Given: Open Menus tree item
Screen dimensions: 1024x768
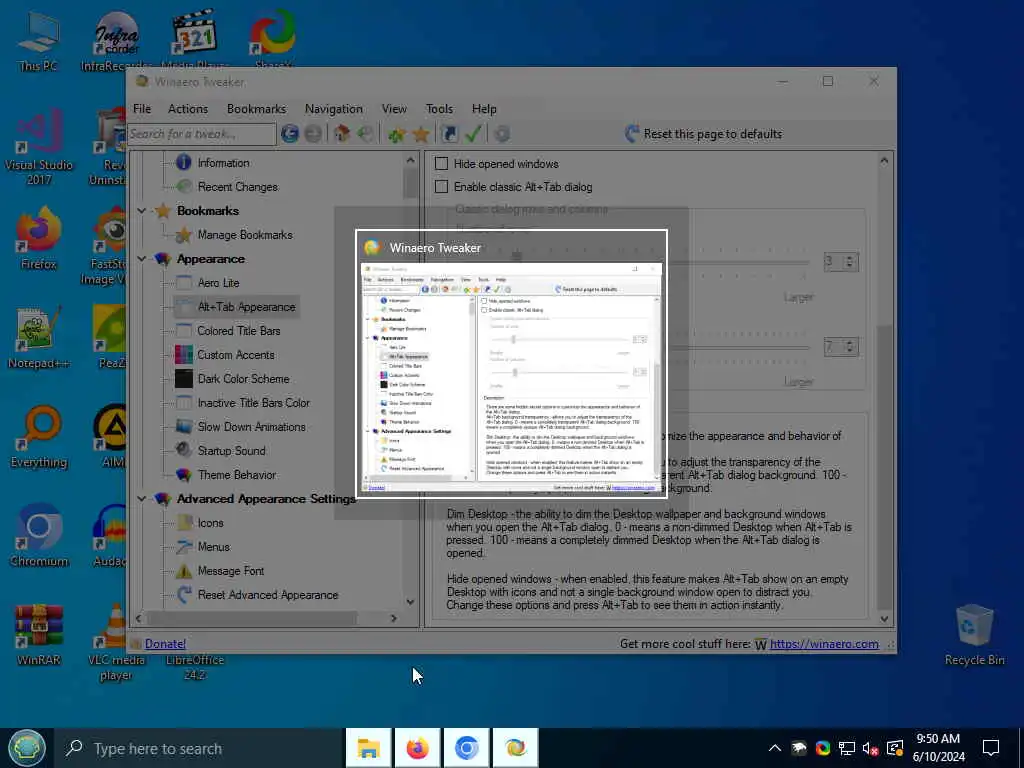Looking at the screenshot, I should click(214, 547).
